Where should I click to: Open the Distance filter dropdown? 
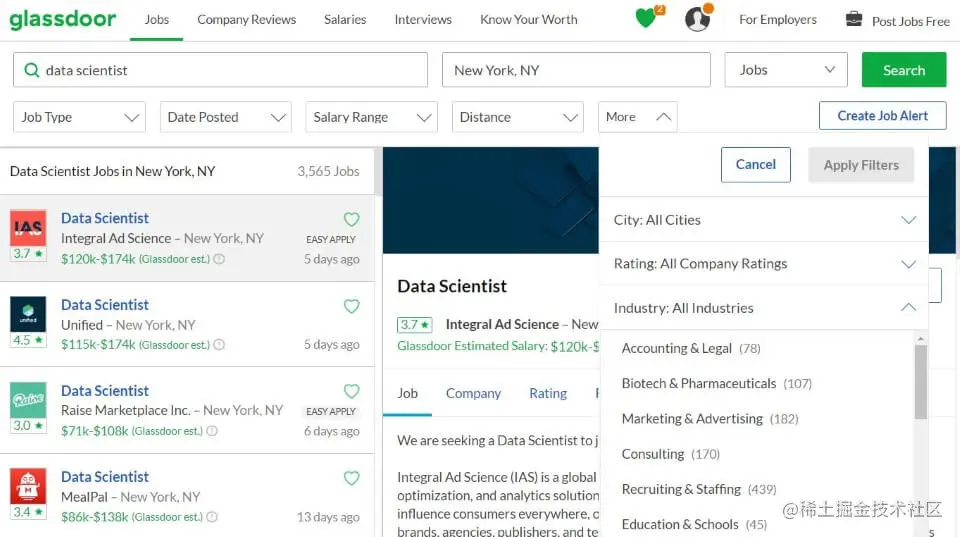(x=518, y=117)
